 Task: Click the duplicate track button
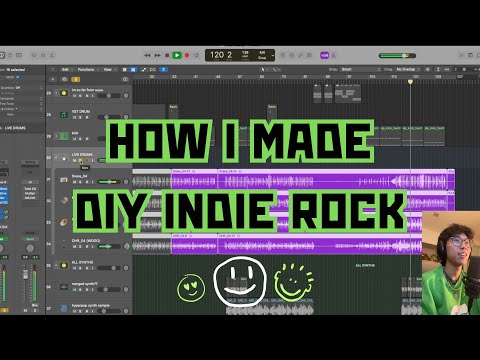tap(64, 79)
